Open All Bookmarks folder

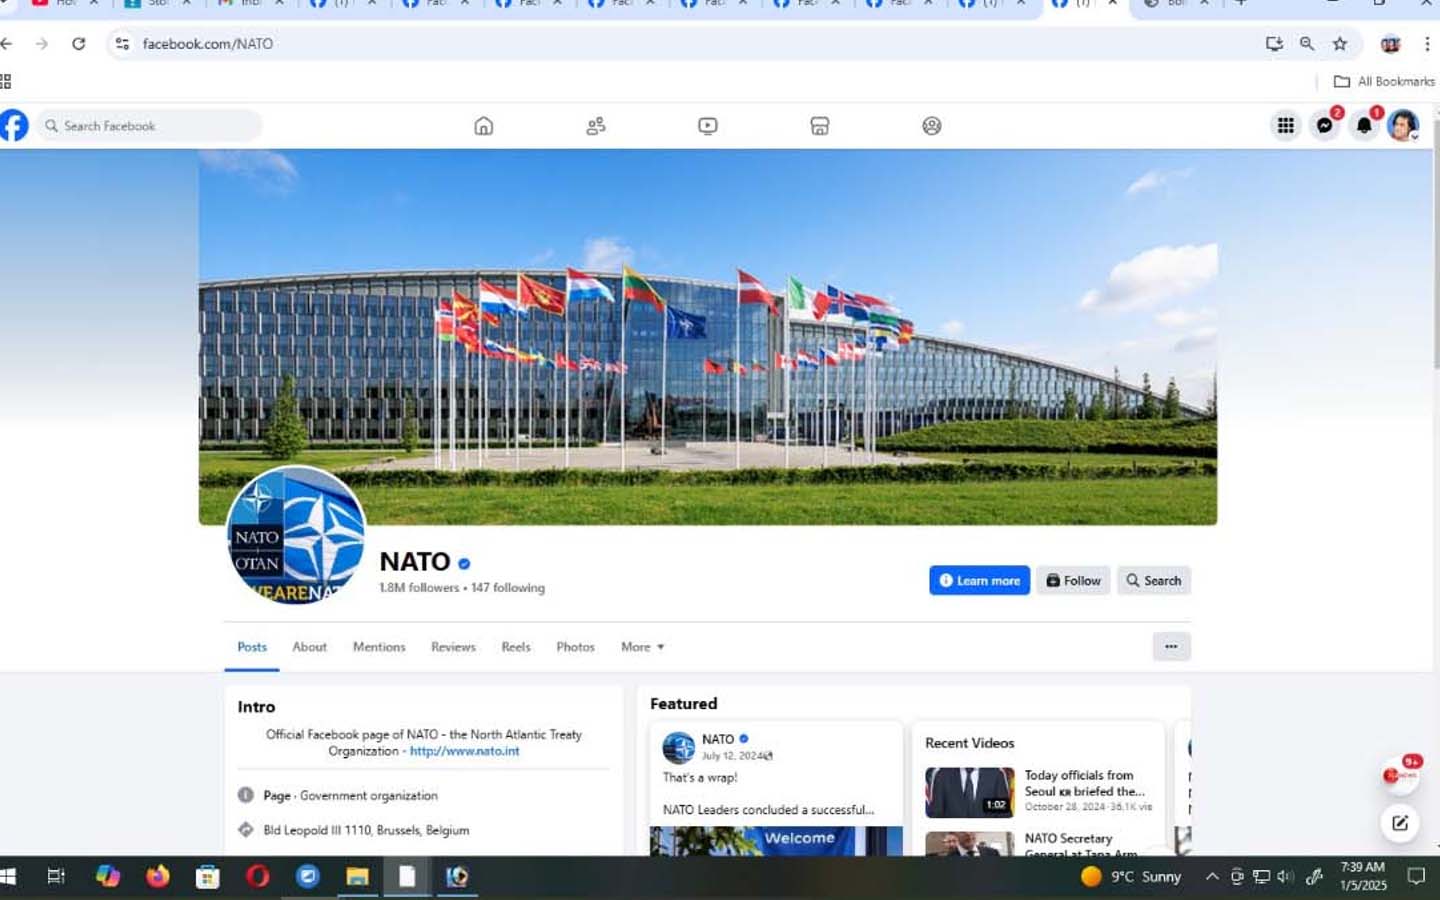(1385, 81)
